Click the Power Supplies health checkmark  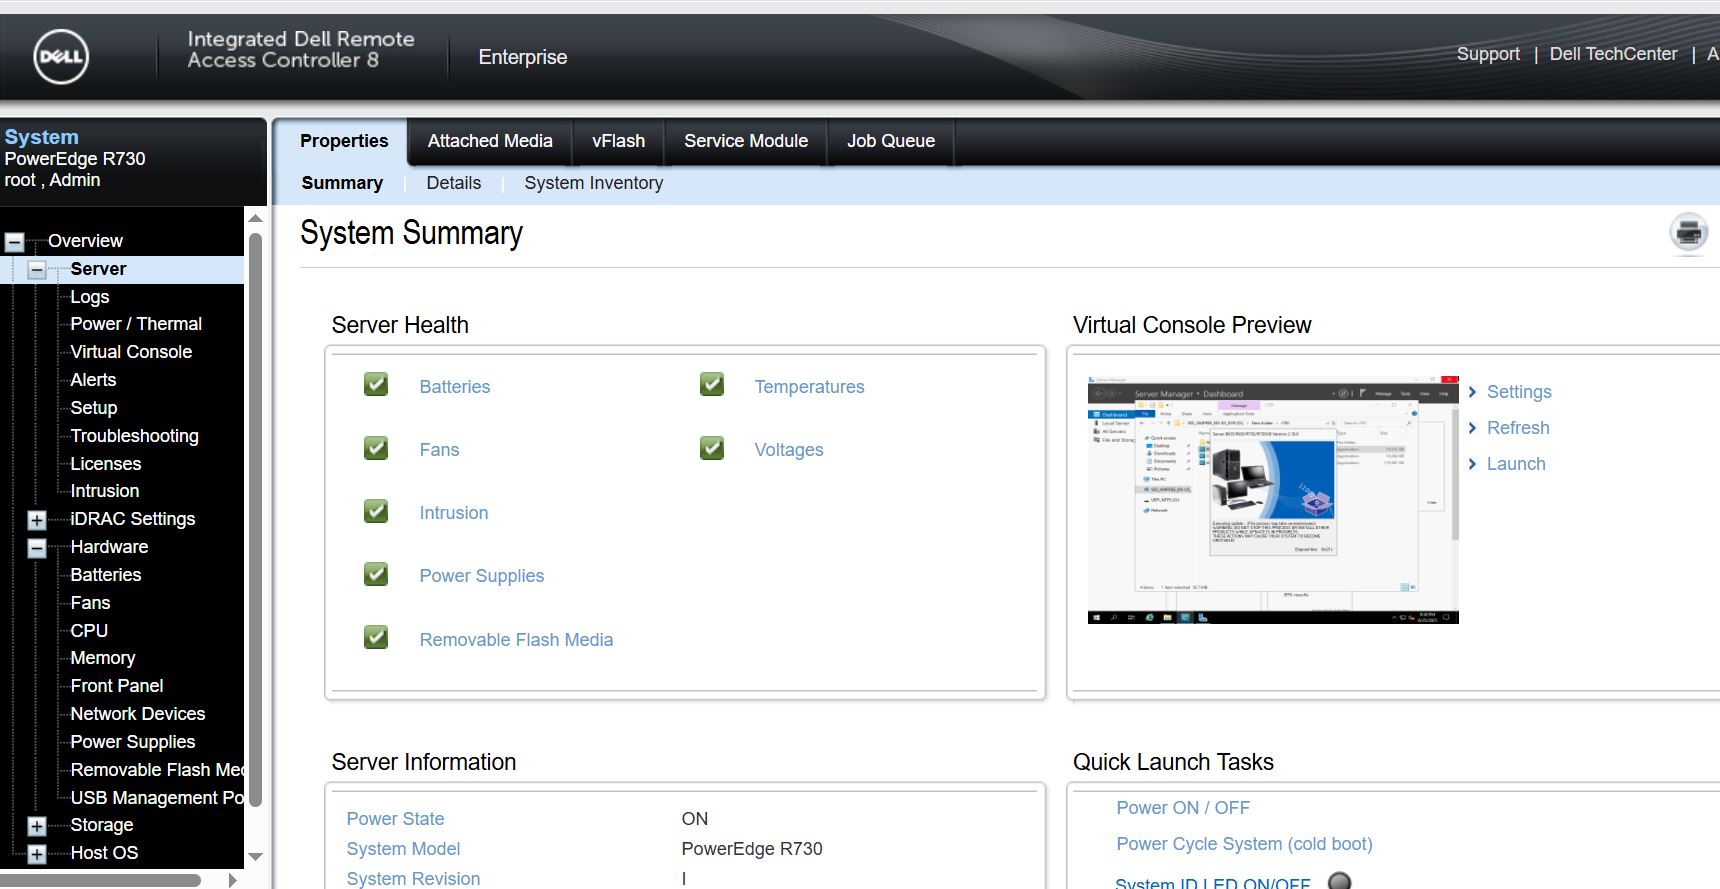(x=376, y=574)
